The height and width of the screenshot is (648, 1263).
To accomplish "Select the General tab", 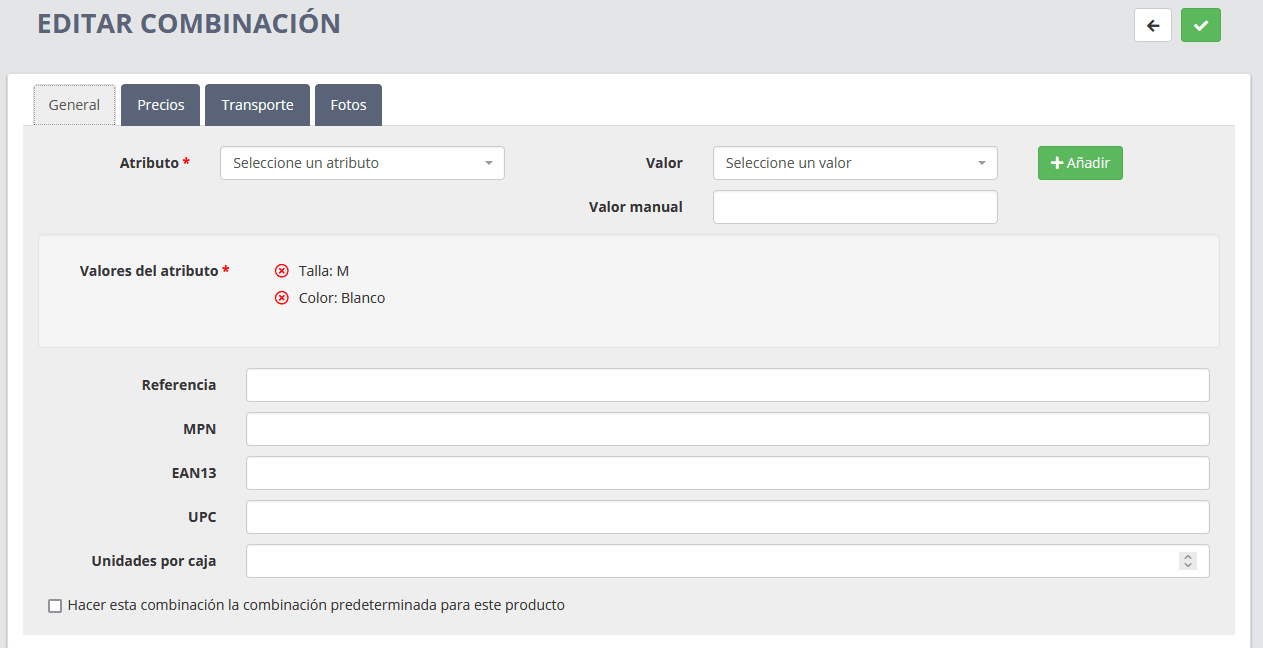I will tap(74, 105).
